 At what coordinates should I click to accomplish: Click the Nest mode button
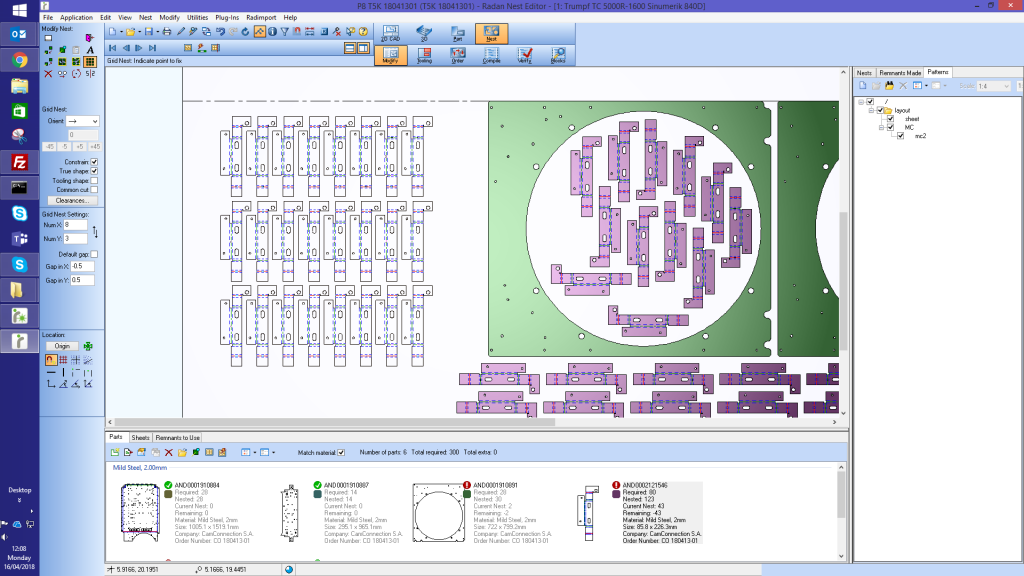(491, 33)
